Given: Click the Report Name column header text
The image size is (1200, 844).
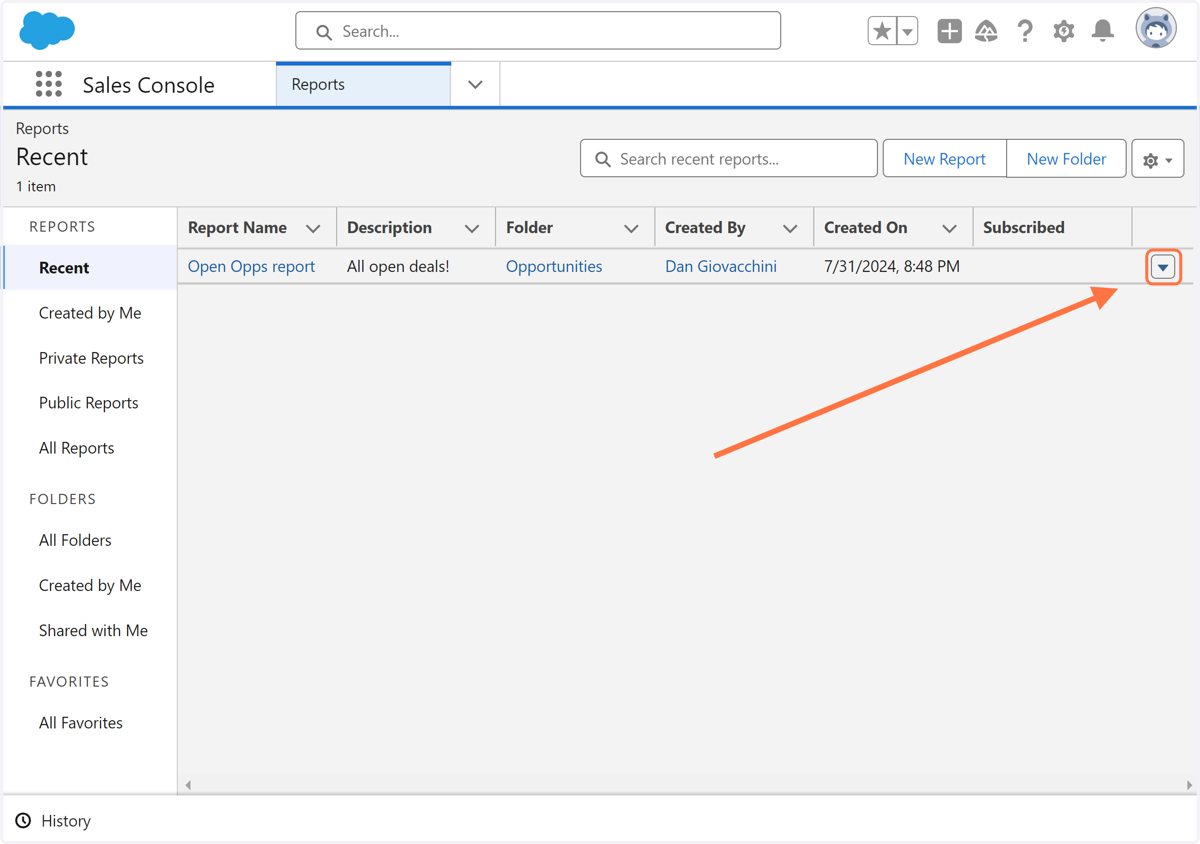Looking at the screenshot, I should [x=237, y=228].
